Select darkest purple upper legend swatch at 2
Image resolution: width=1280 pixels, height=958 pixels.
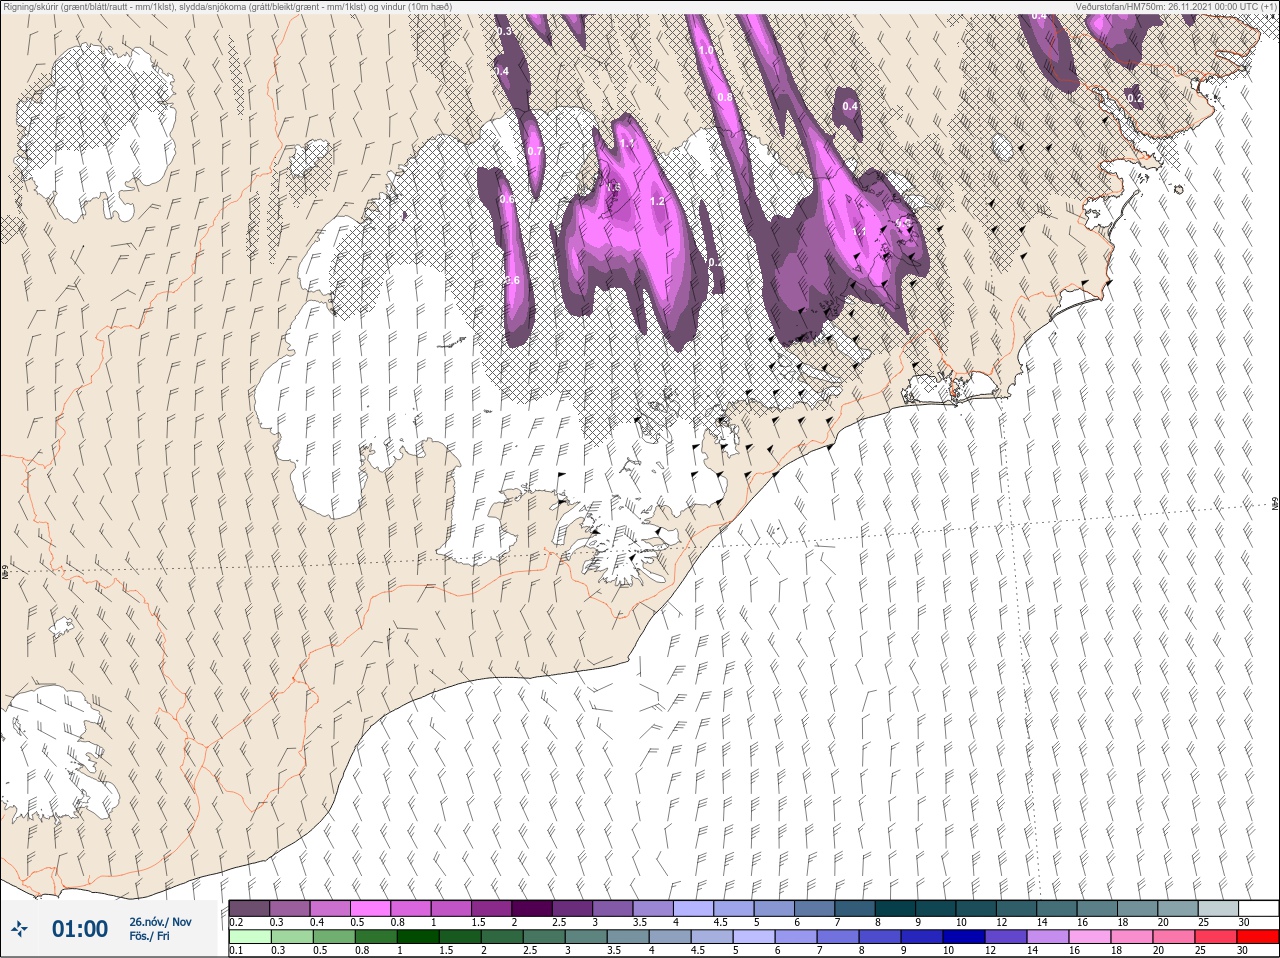[x=532, y=908]
